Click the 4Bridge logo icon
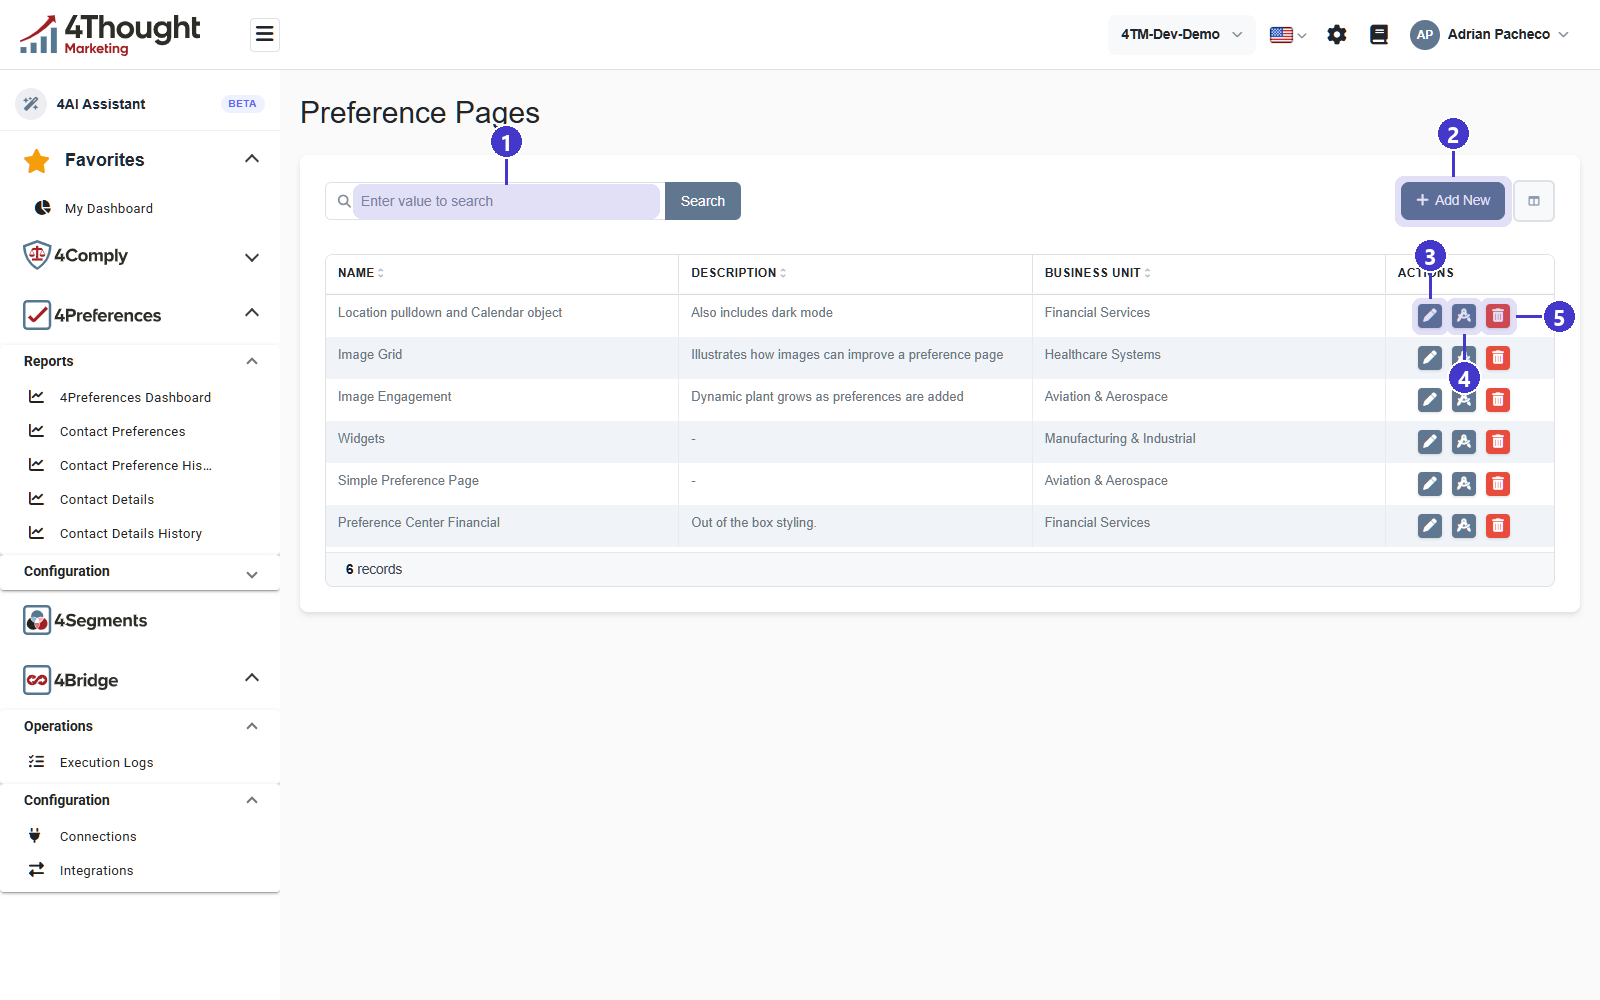 37,680
